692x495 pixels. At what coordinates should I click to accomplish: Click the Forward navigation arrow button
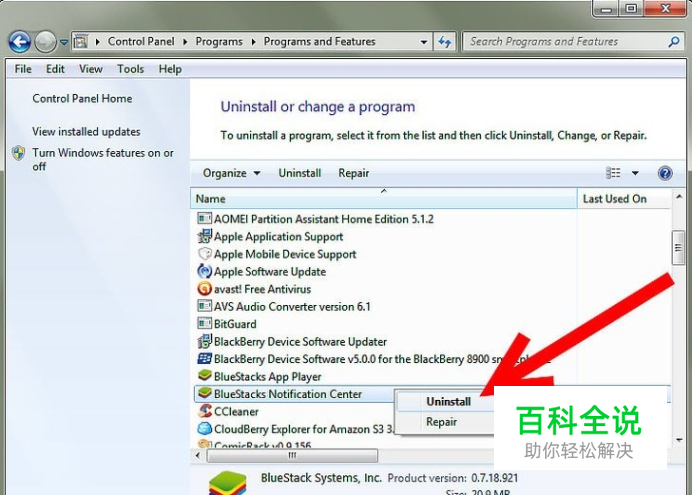pos(45,42)
